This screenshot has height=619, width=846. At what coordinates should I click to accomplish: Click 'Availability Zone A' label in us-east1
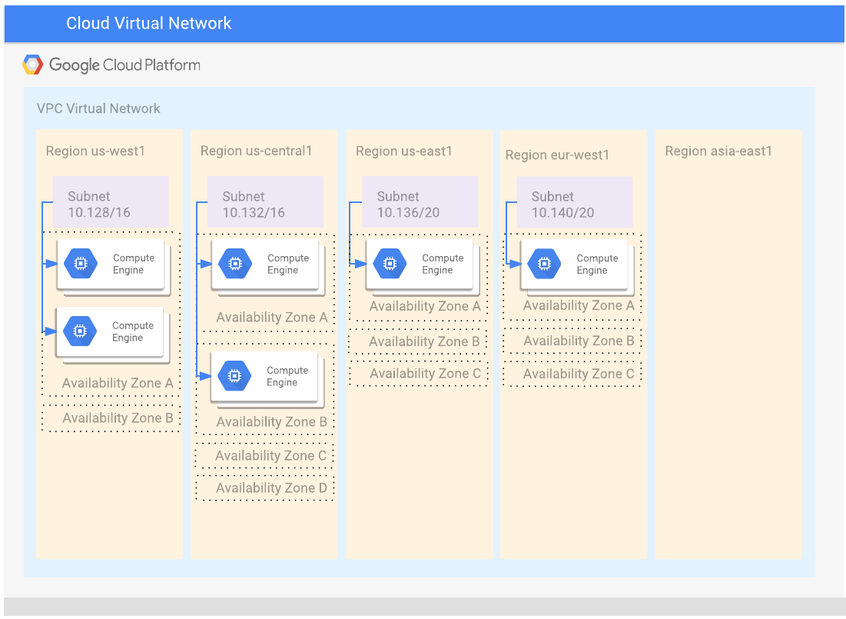[425, 307]
